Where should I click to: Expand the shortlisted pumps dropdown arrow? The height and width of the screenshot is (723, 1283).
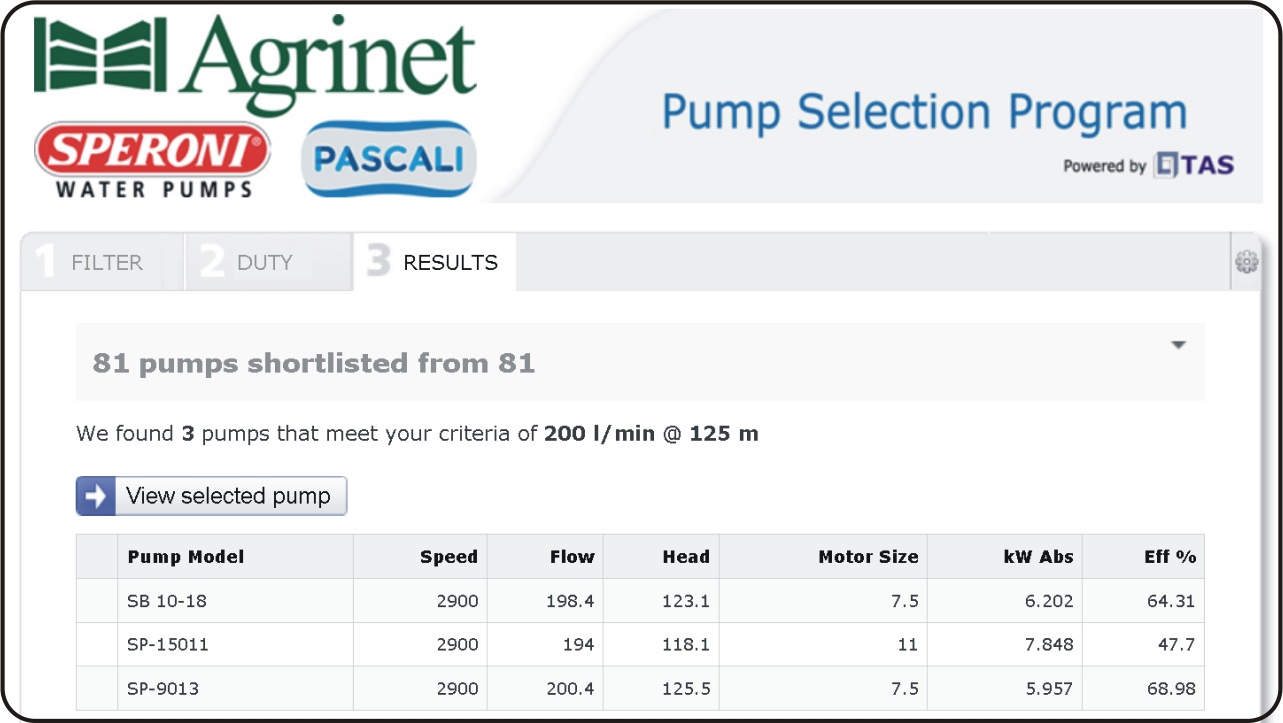[x=1178, y=345]
